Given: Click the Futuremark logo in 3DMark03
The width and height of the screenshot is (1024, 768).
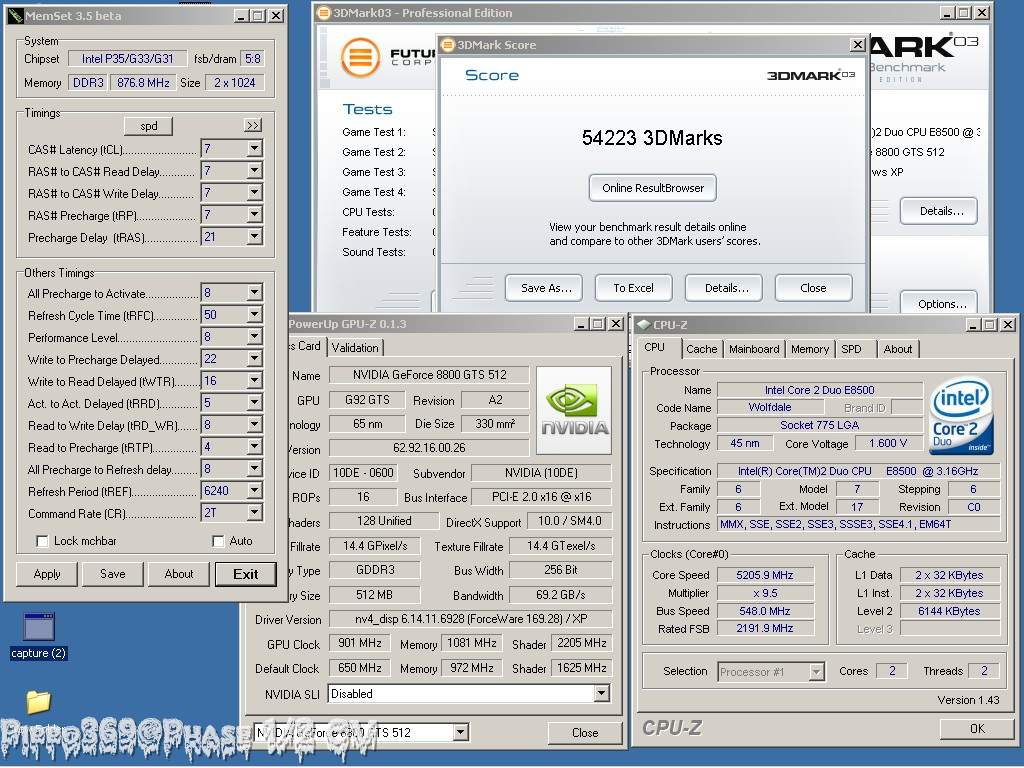Looking at the screenshot, I should pyautogui.click(x=360, y=57).
